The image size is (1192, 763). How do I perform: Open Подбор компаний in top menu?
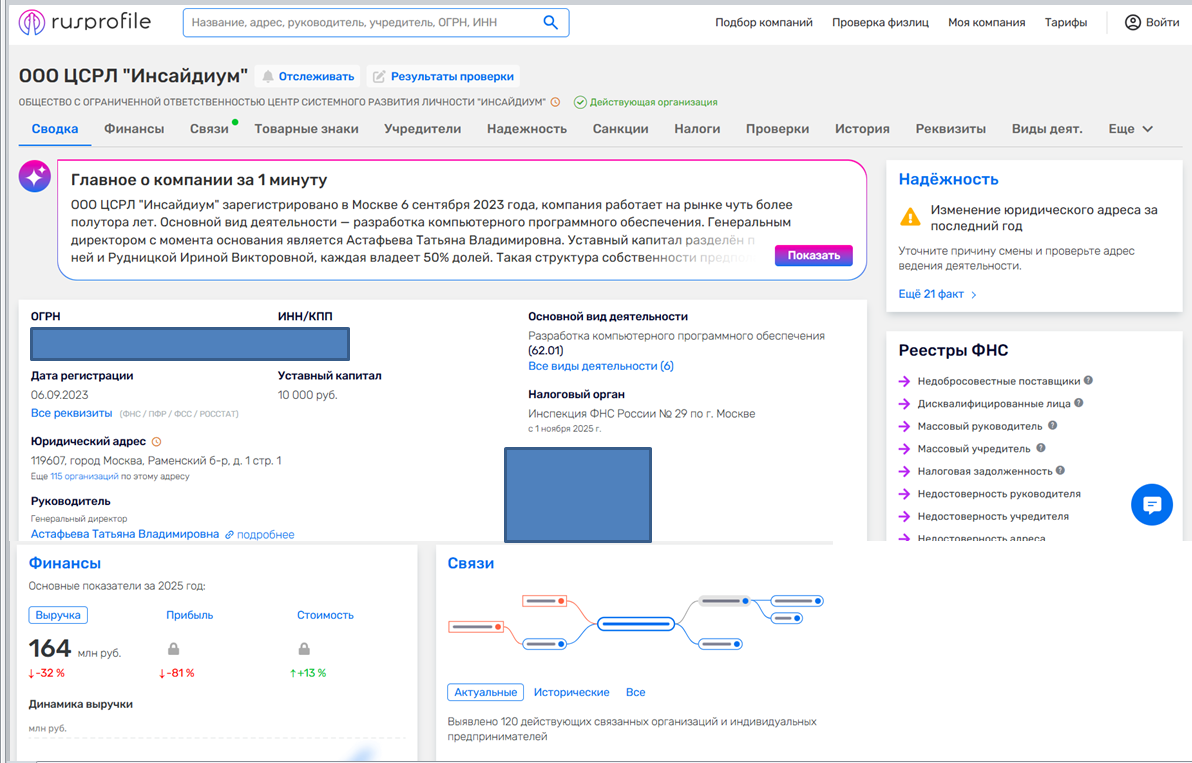pyautogui.click(x=763, y=22)
